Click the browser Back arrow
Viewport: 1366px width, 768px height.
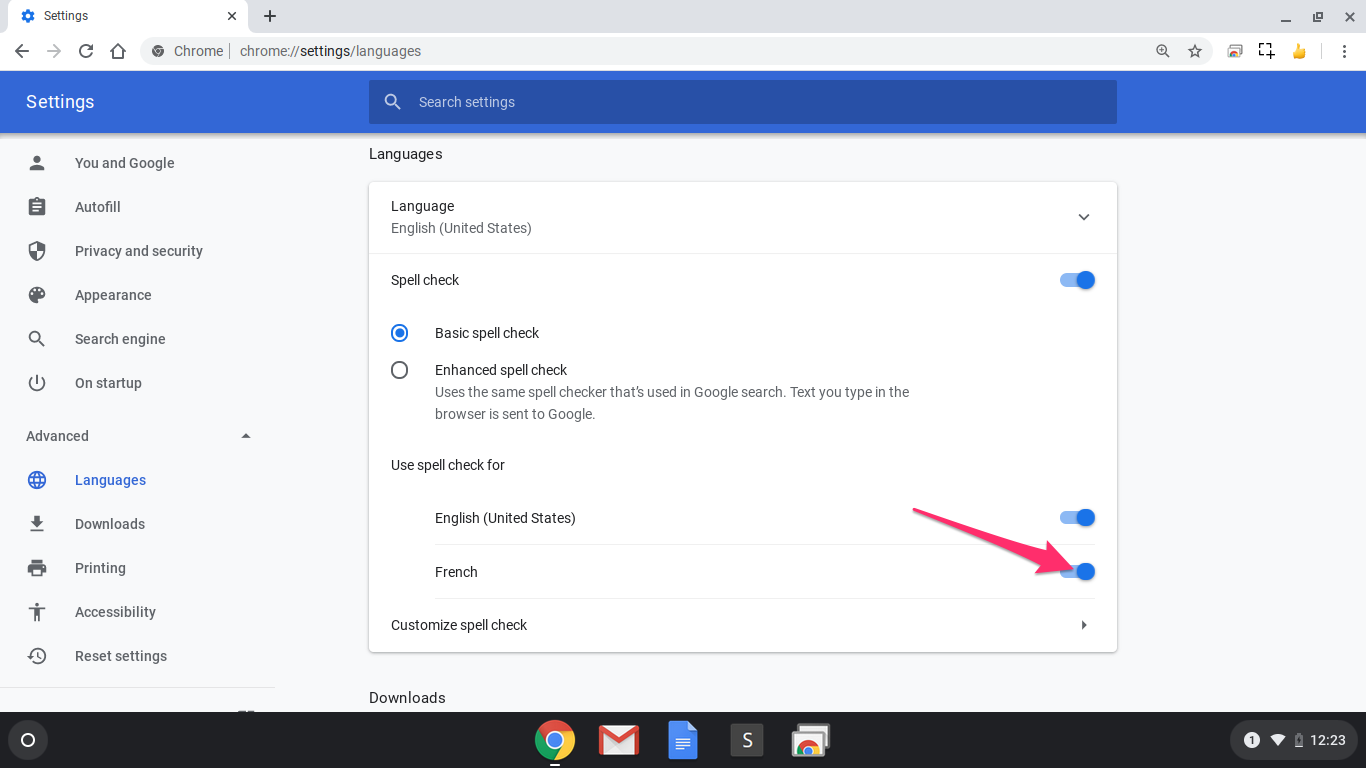tap(22, 51)
